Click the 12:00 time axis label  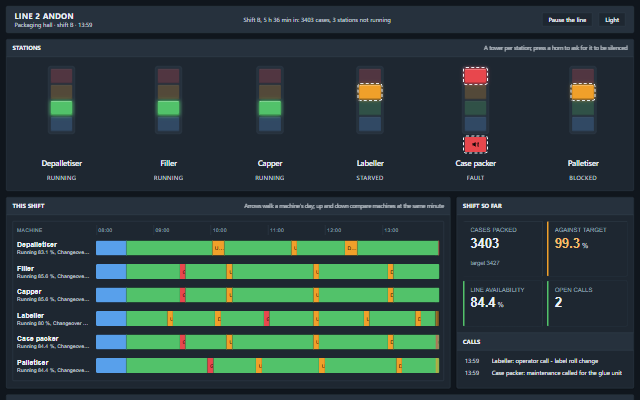(334, 230)
